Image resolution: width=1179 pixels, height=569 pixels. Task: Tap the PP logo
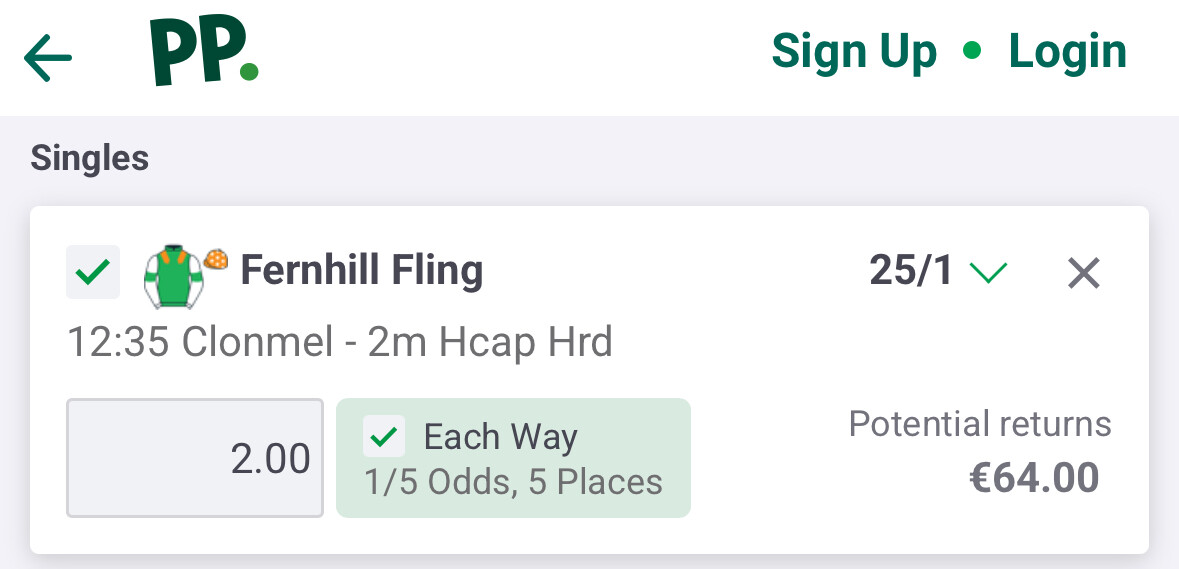pos(203,52)
